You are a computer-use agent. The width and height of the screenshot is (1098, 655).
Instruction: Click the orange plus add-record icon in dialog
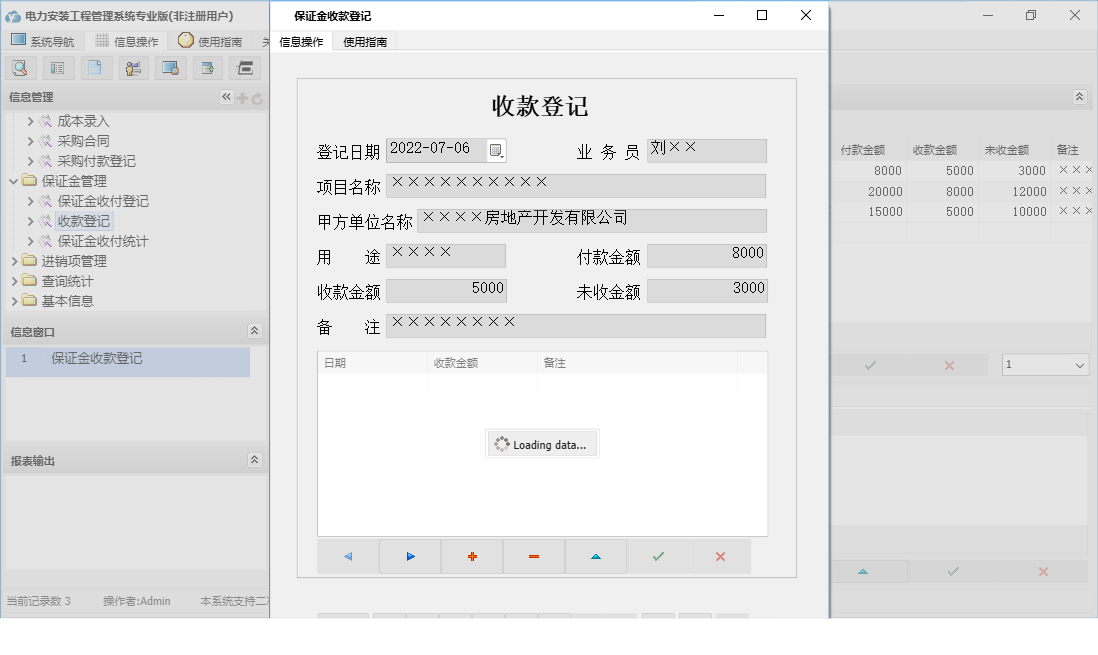[x=472, y=557]
